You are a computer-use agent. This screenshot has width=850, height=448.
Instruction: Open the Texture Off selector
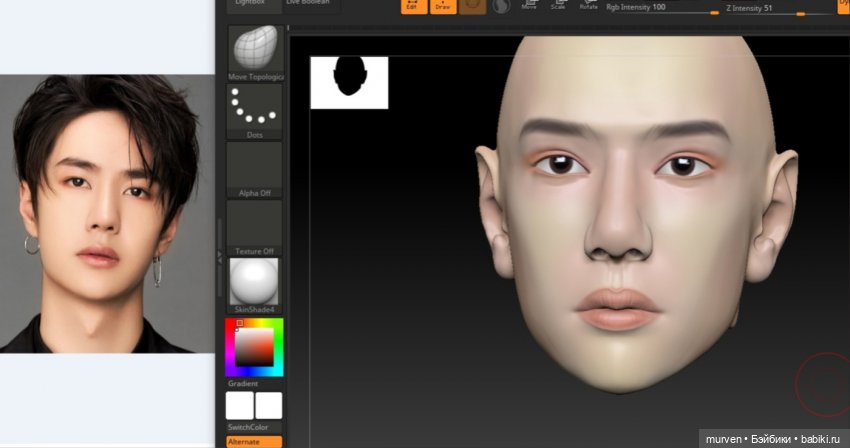(x=254, y=228)
